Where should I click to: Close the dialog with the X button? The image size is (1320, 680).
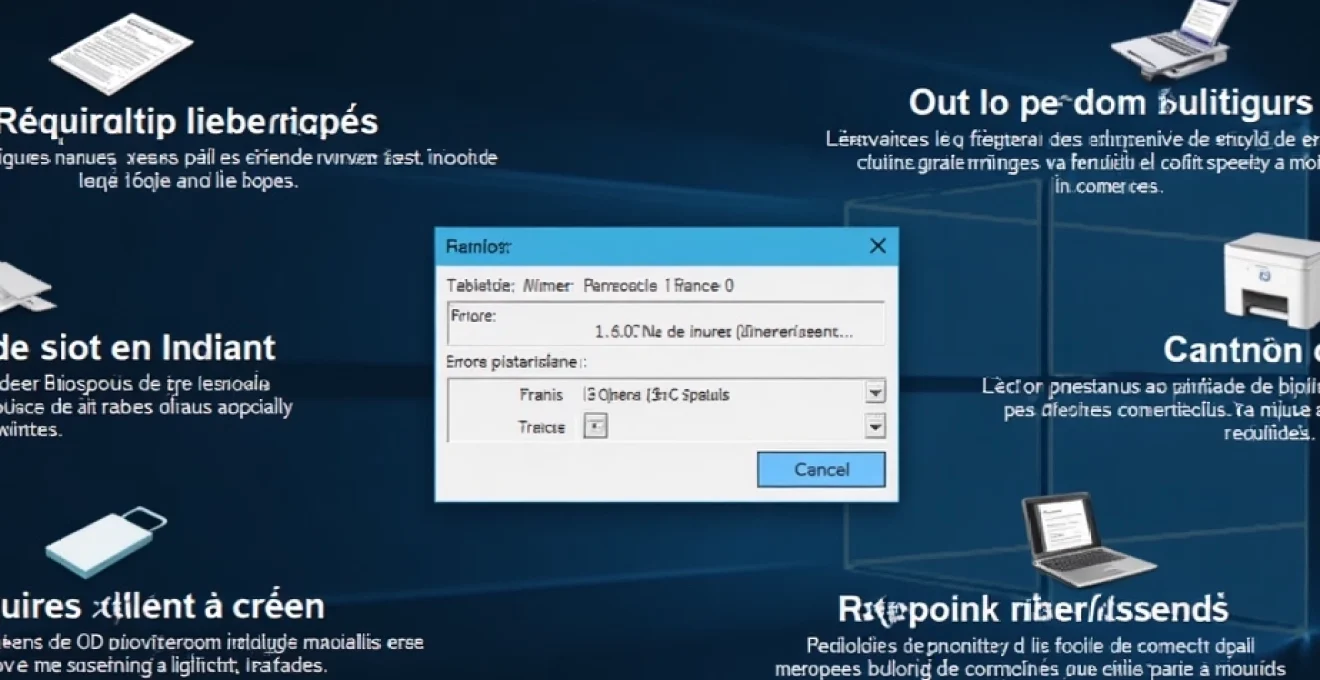click(877, 246)
